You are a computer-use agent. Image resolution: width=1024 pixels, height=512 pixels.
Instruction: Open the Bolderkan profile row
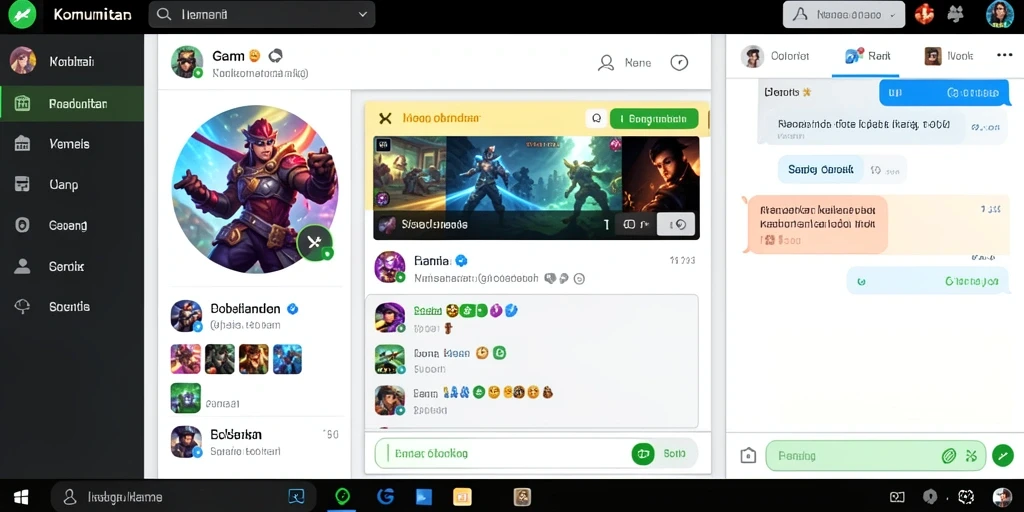tap(256, 441)
